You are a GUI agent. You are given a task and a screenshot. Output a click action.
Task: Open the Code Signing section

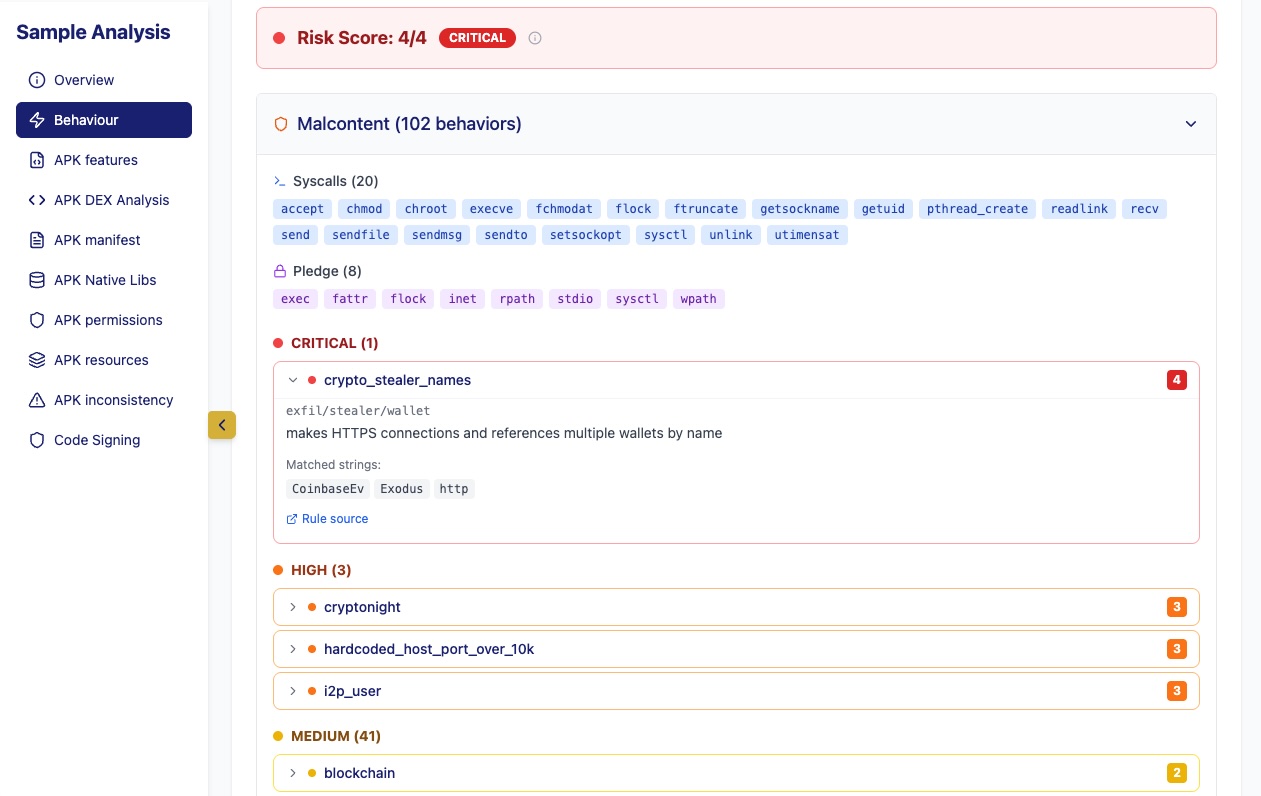(x=97, y=440)
